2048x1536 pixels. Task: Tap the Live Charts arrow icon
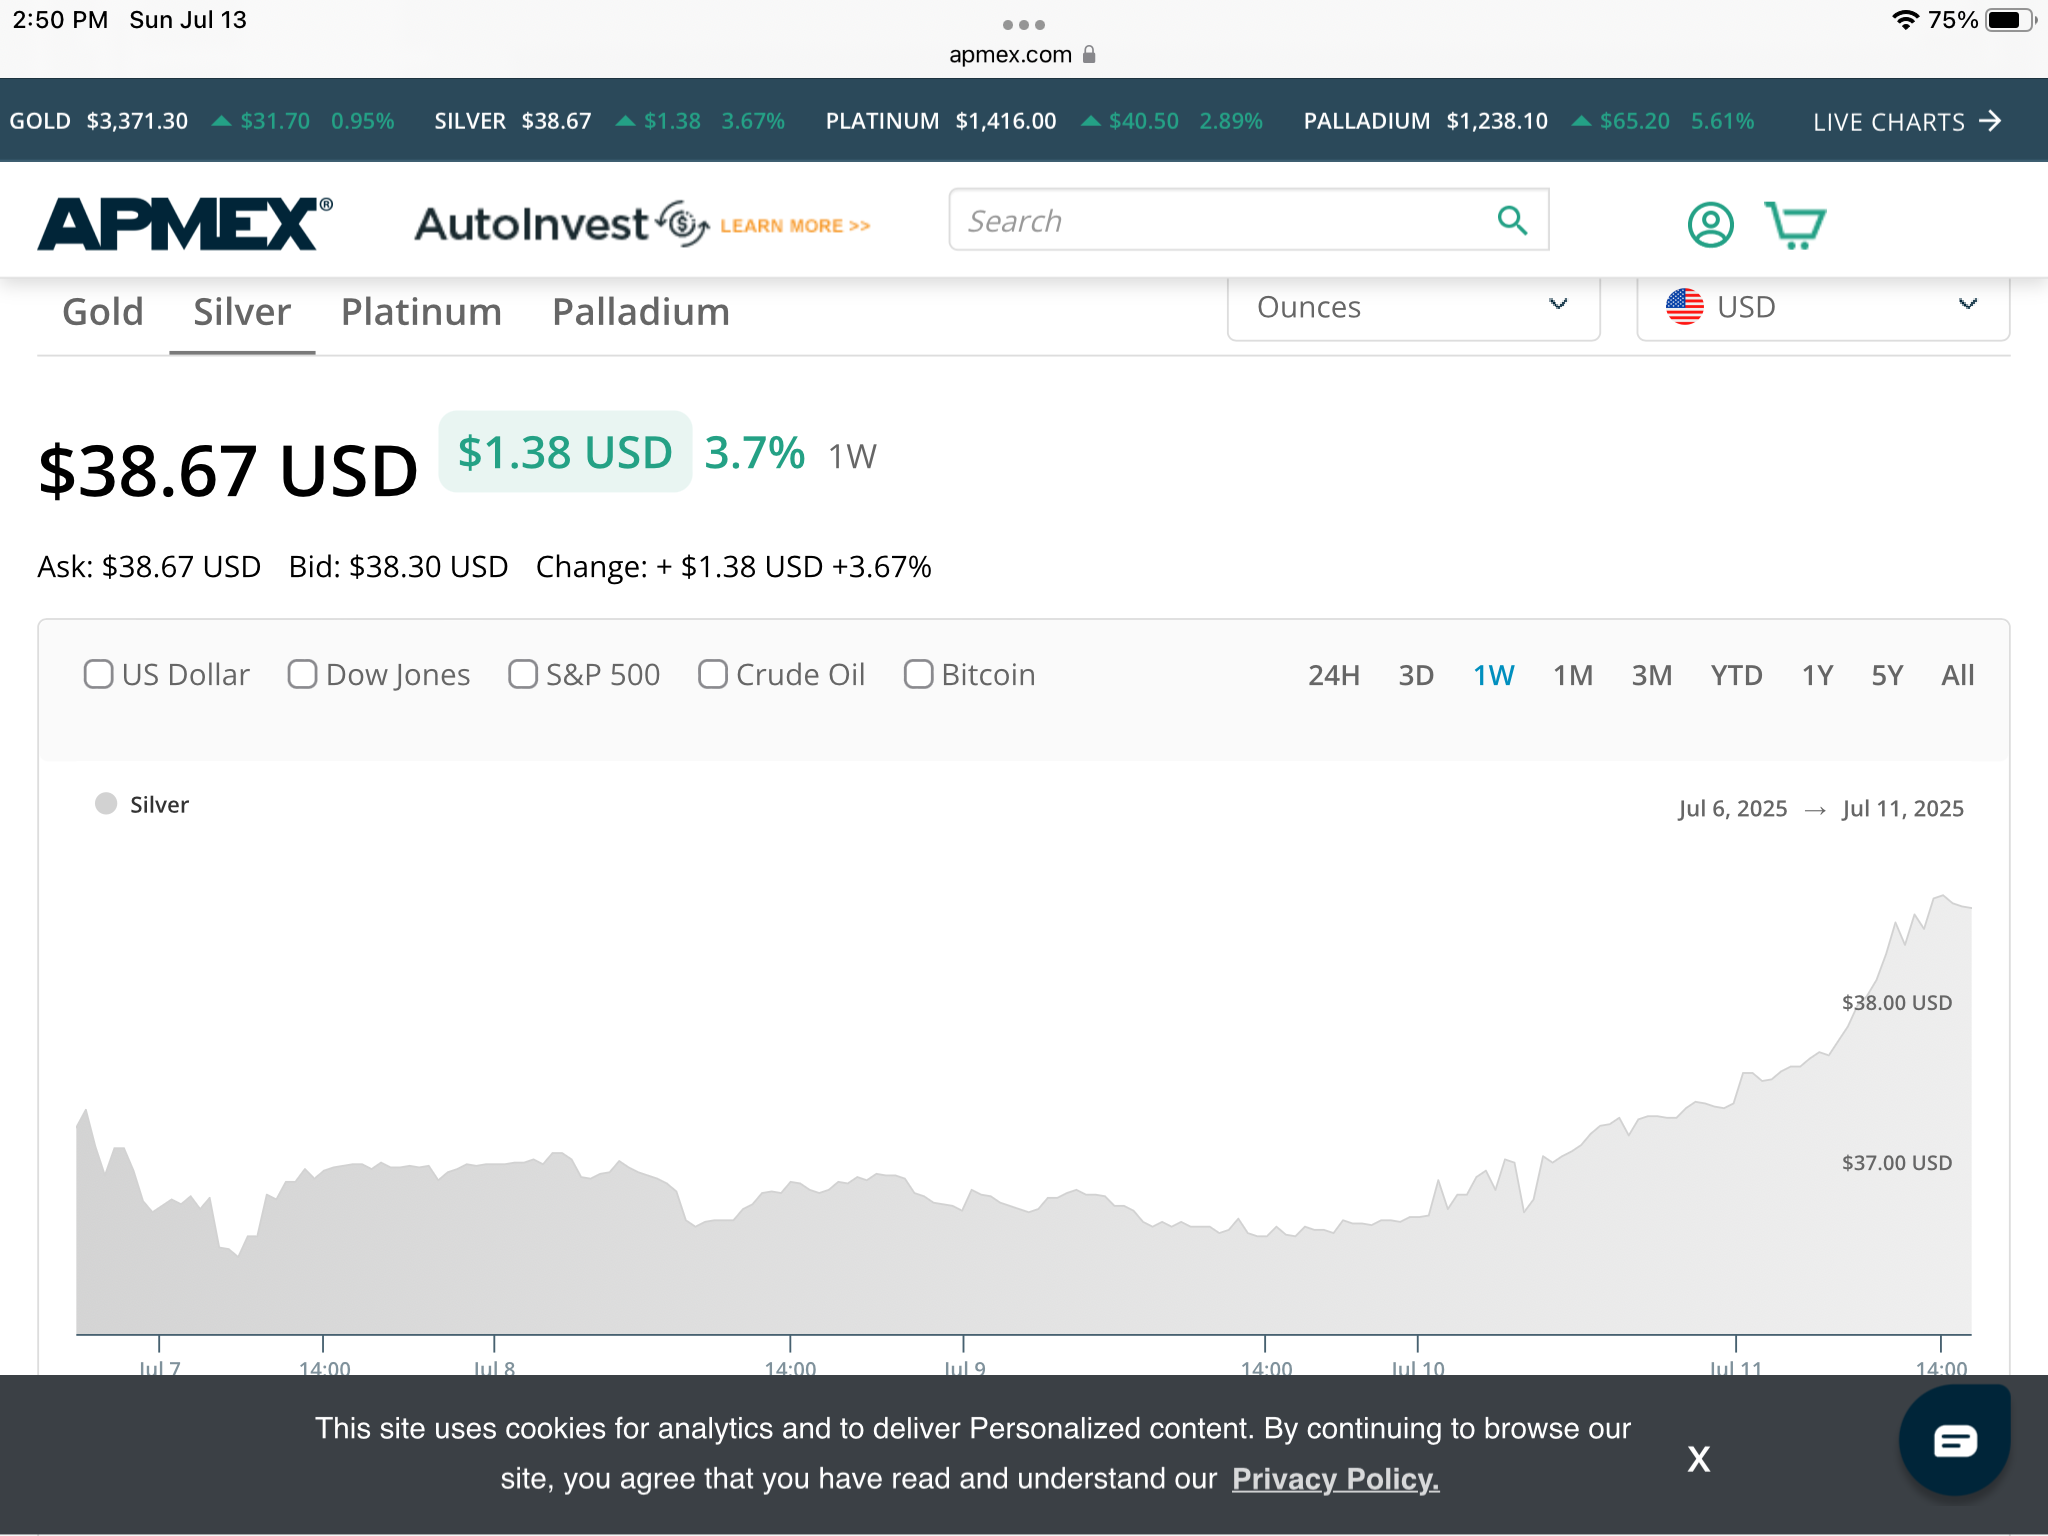pos(1990,121)
